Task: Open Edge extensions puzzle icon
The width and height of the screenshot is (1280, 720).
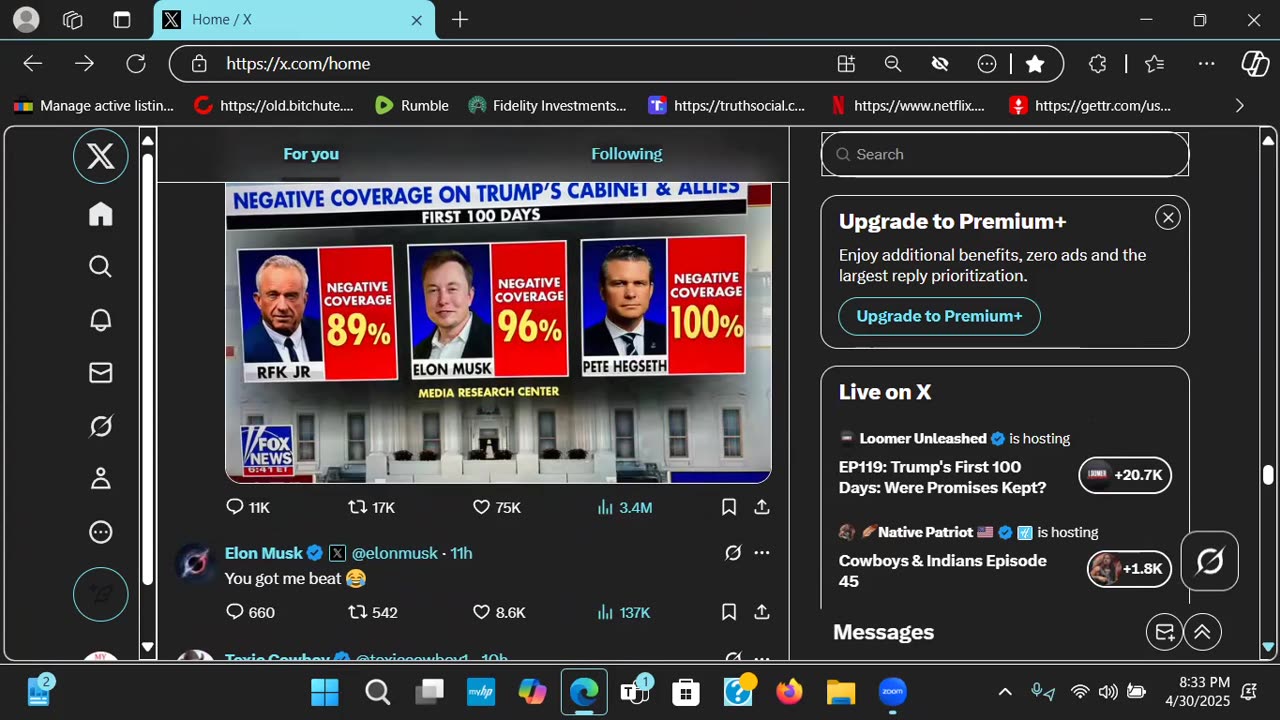Action: 1097,64
